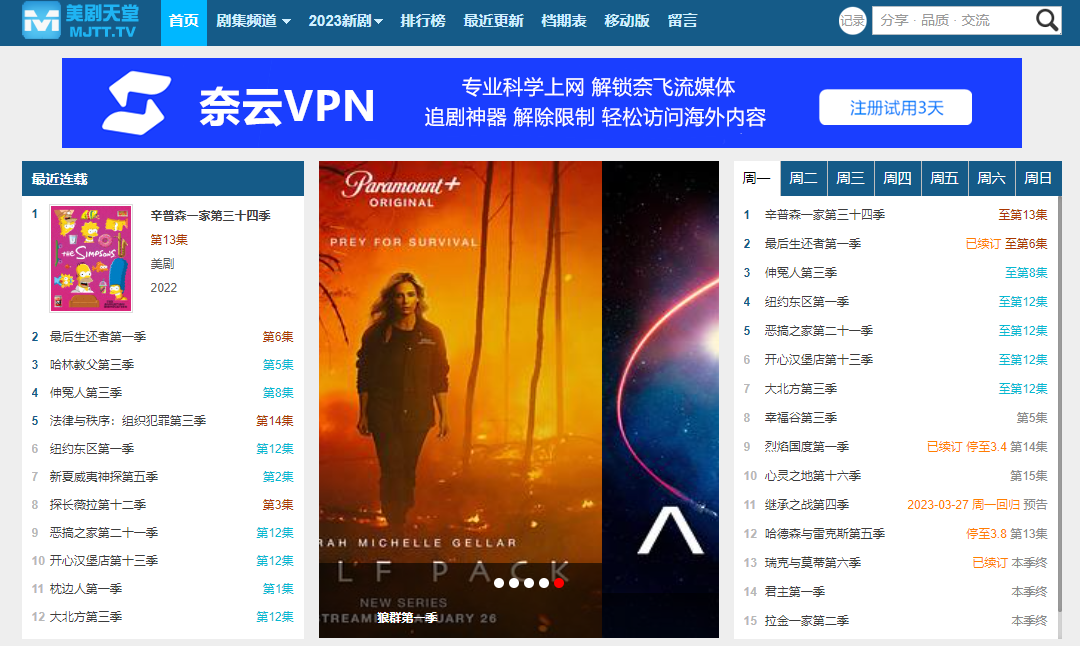Screen dimensions: 1080x646
Task: Click the search magnifier icon
Action: pyautogui.click(x=1046, y=21)
